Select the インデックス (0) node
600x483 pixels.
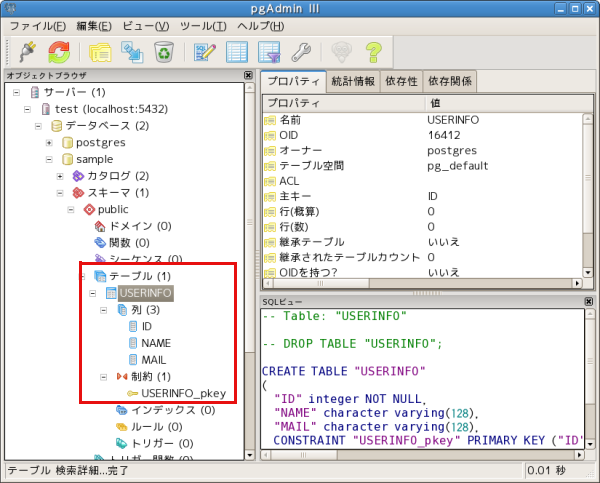(x=173, y=410)
